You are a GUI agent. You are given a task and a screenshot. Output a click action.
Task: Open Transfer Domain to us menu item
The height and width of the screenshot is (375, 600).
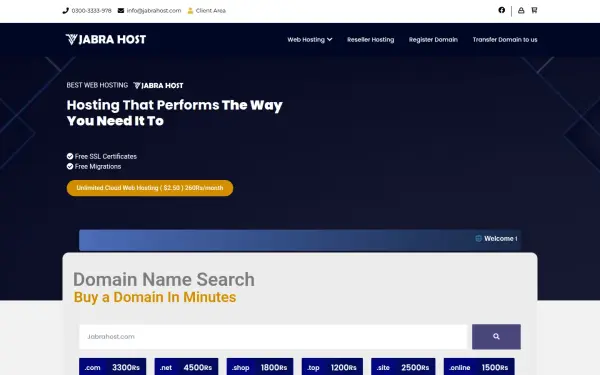coord(505,39)
